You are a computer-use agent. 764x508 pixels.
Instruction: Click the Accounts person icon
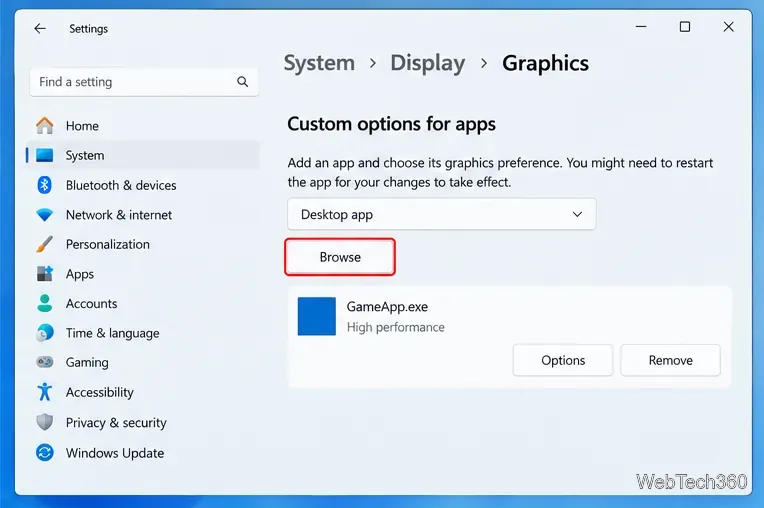(45, 303)
